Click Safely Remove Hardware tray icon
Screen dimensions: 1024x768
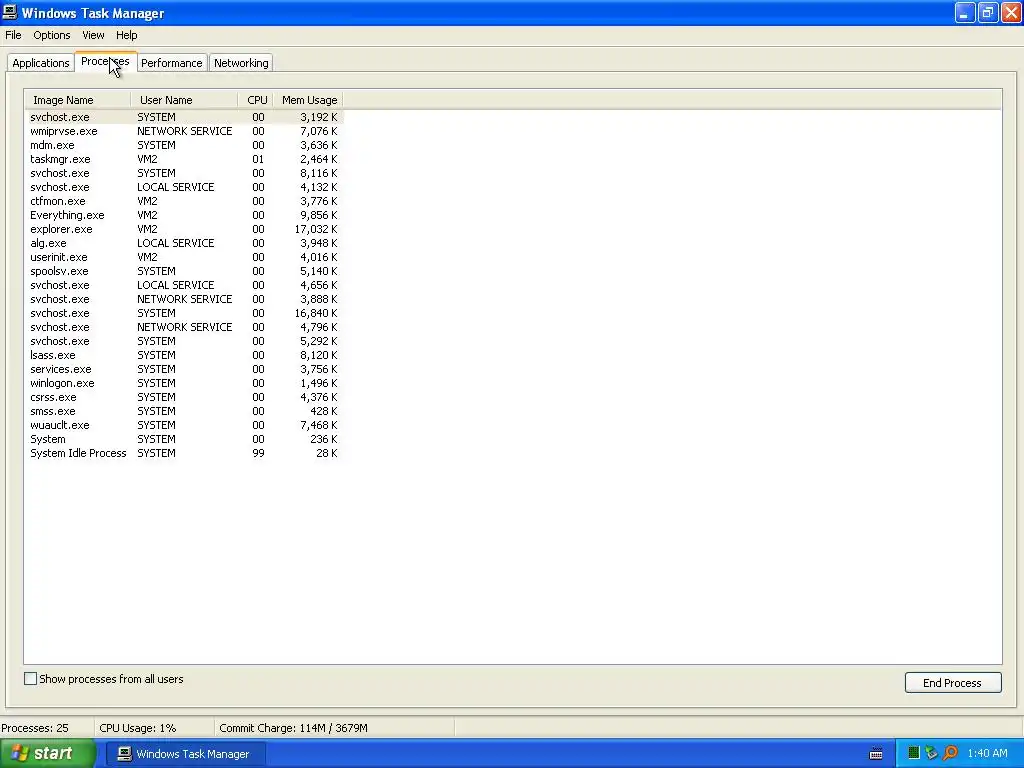(931, 753)
